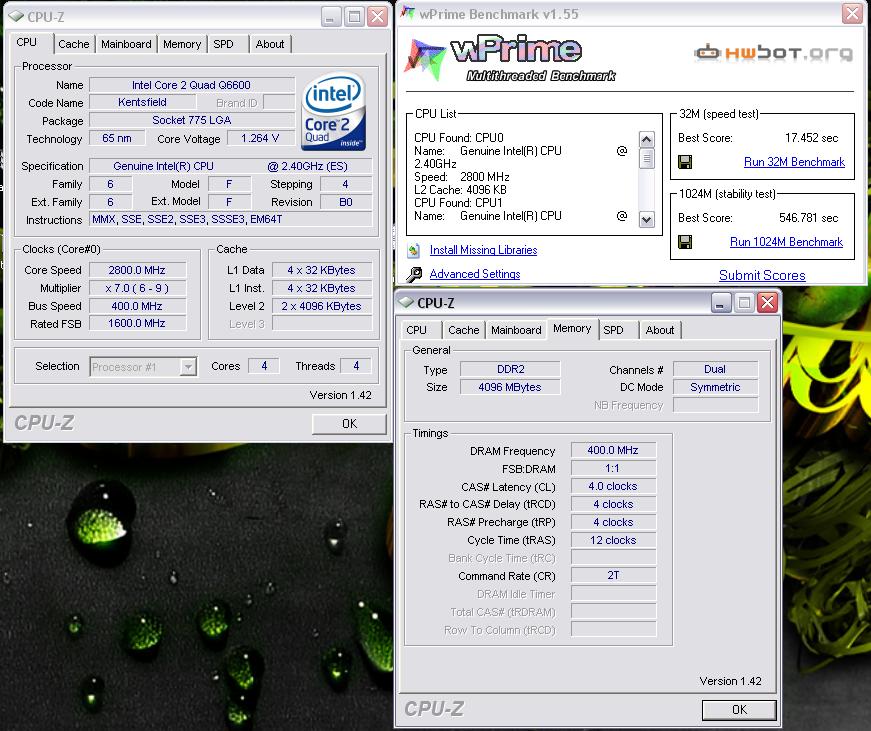Close the Memory CPU-Z window
This screenshot has width=871, height=731.
pyautogui.click(x=768, y=303)
